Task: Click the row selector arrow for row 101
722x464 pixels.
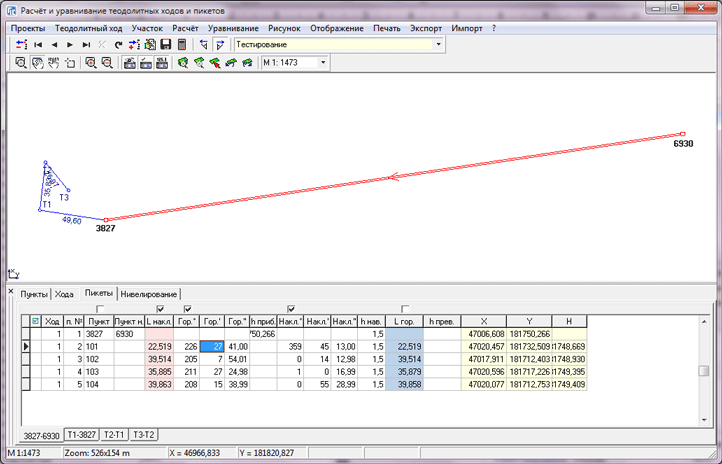Action: (x=26, y=347)
